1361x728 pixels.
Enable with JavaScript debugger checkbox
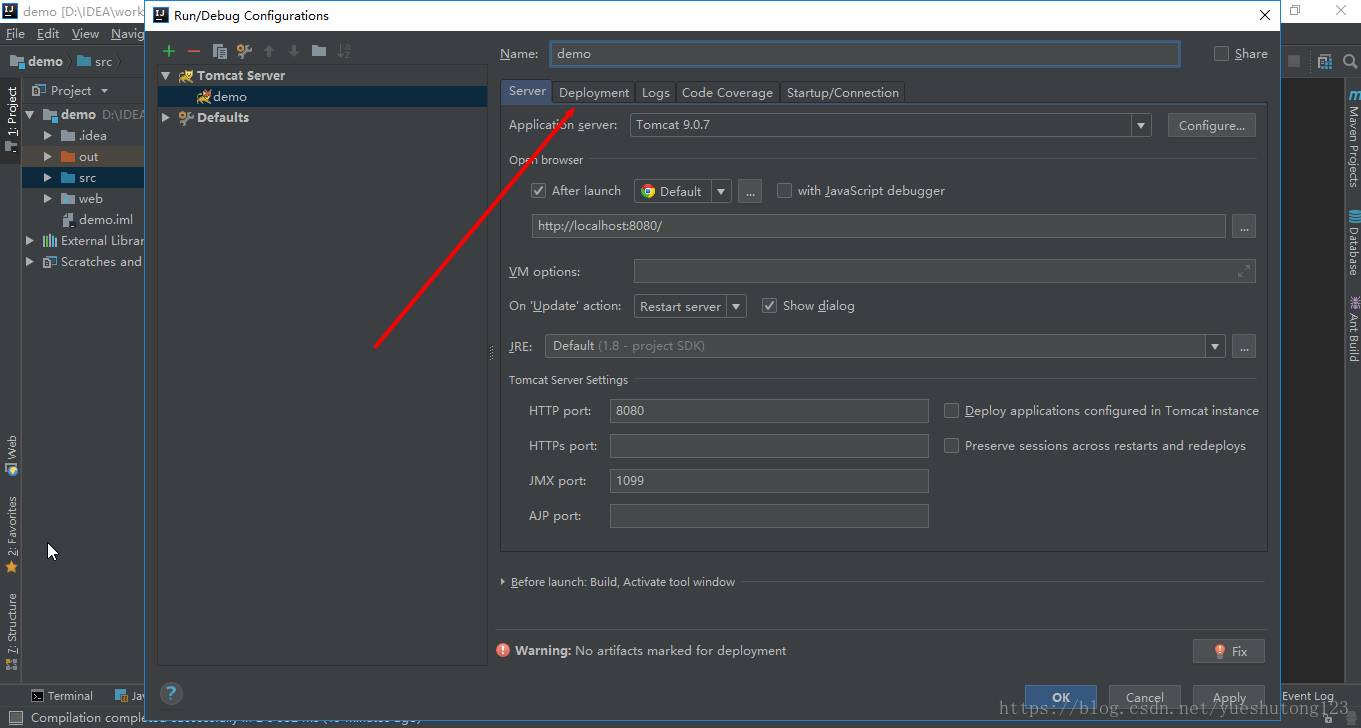pos(784,191)
